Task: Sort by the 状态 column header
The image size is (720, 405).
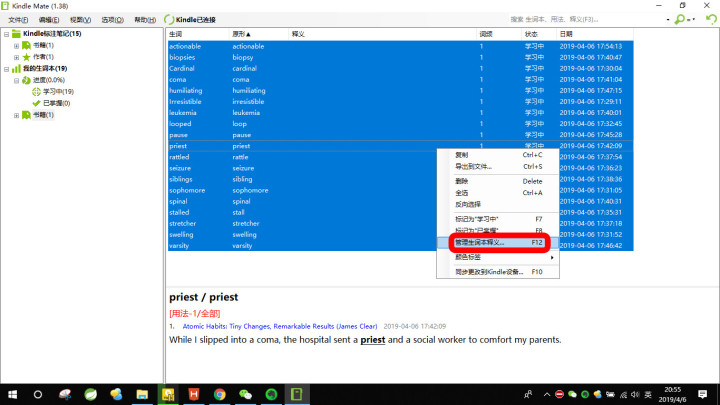Action: 539,34
